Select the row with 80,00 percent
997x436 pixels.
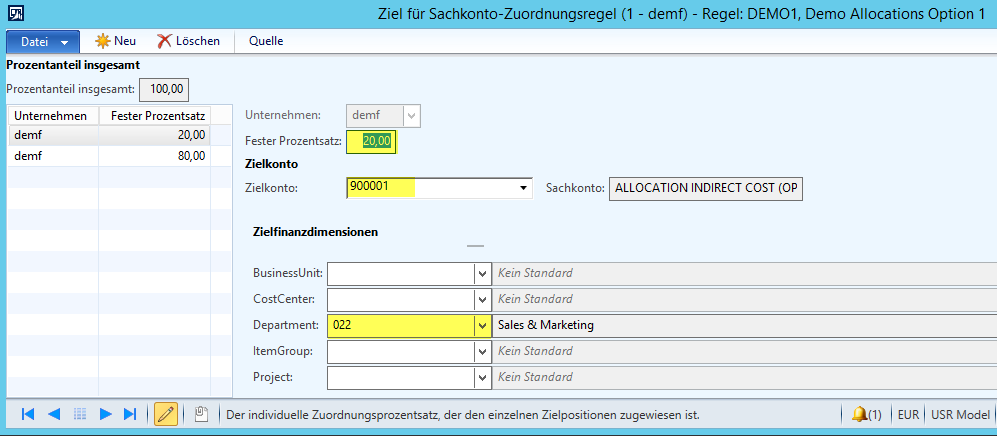[110, 156]
